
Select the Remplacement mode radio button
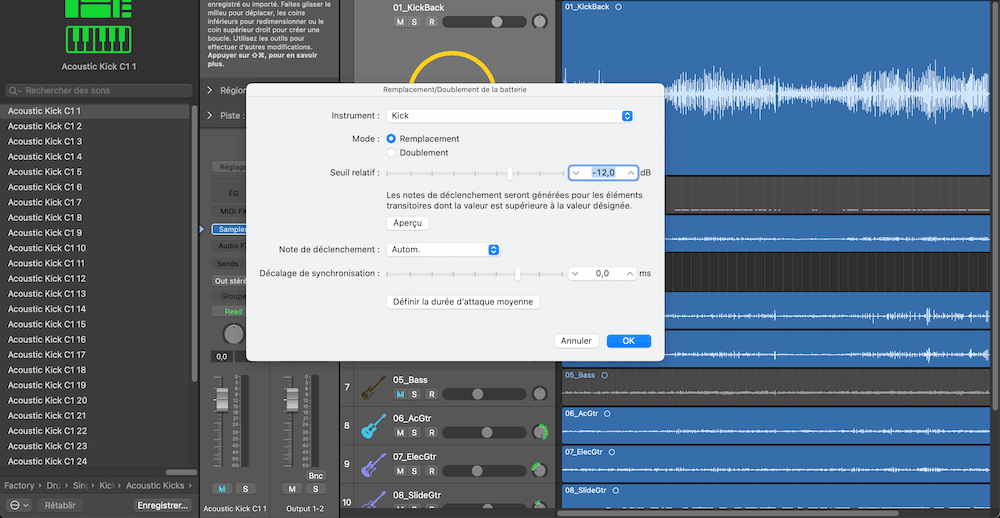point(391,138)
